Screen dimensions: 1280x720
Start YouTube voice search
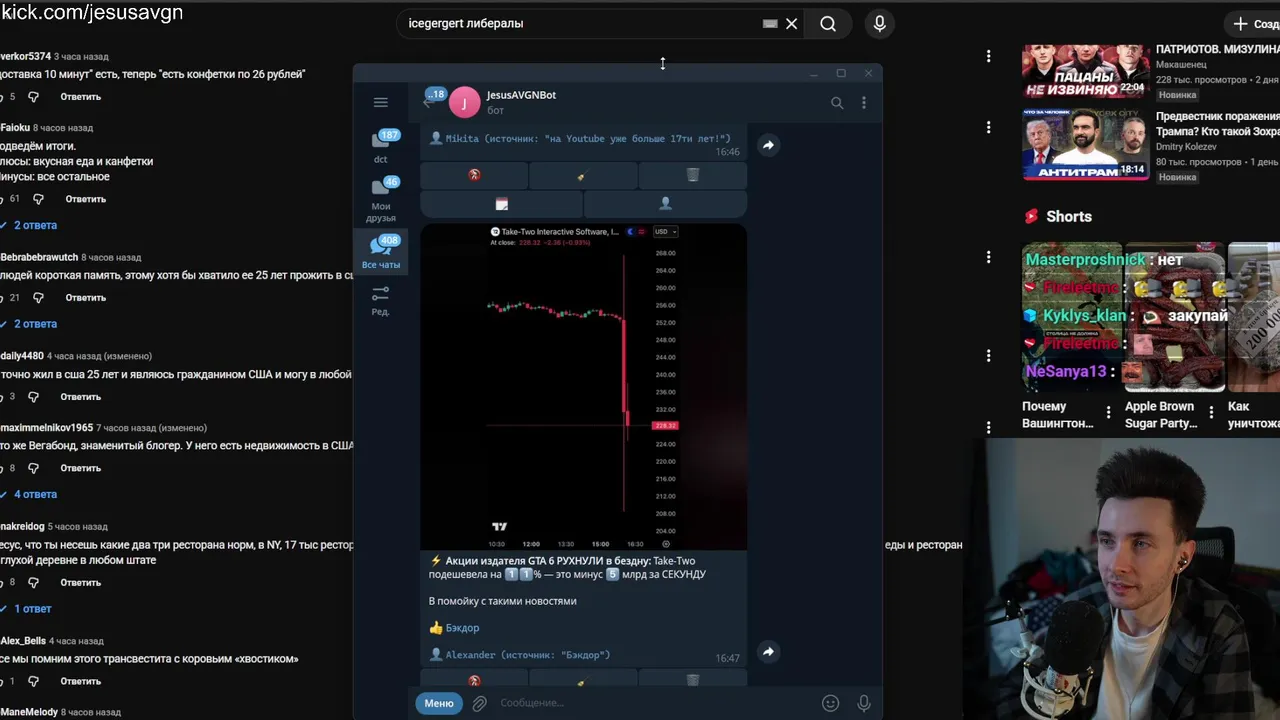click(880, 23)
